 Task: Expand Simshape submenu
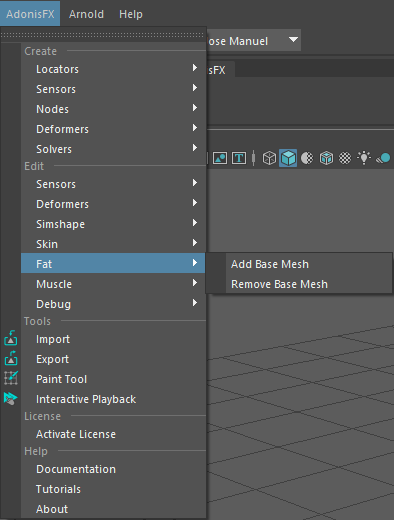113,224
